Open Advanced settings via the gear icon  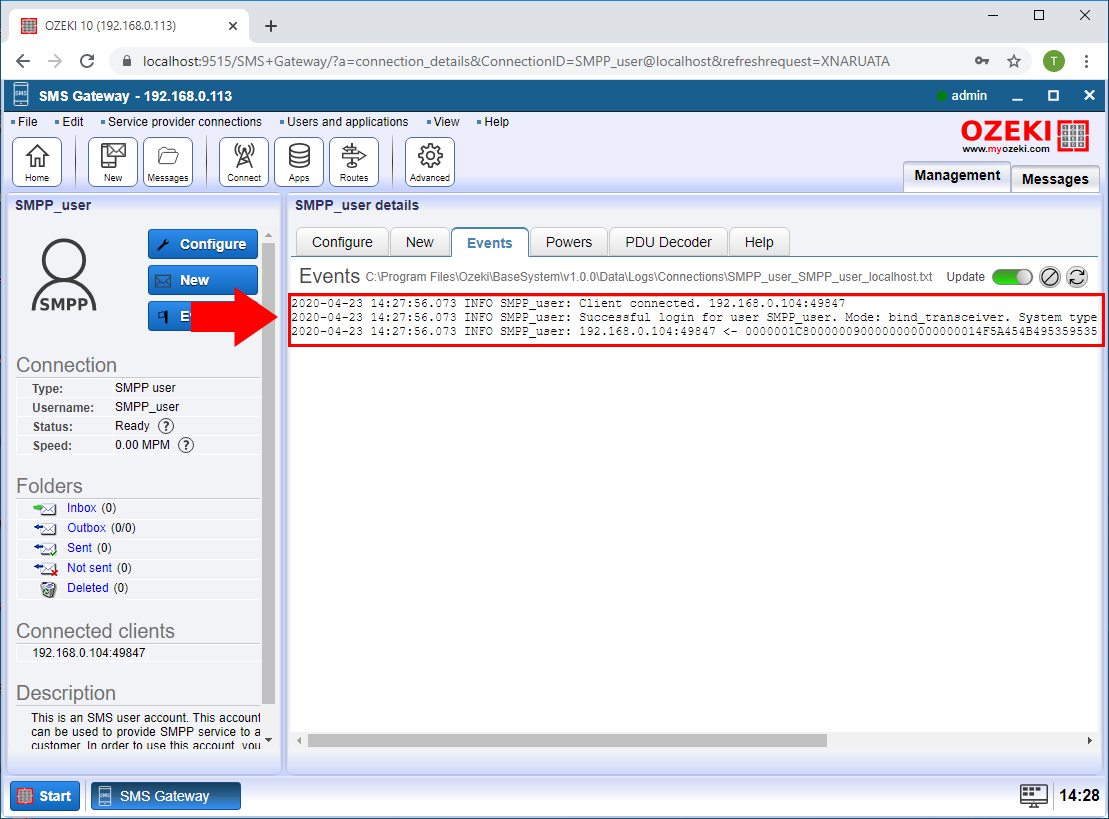[x=430, y=161]
